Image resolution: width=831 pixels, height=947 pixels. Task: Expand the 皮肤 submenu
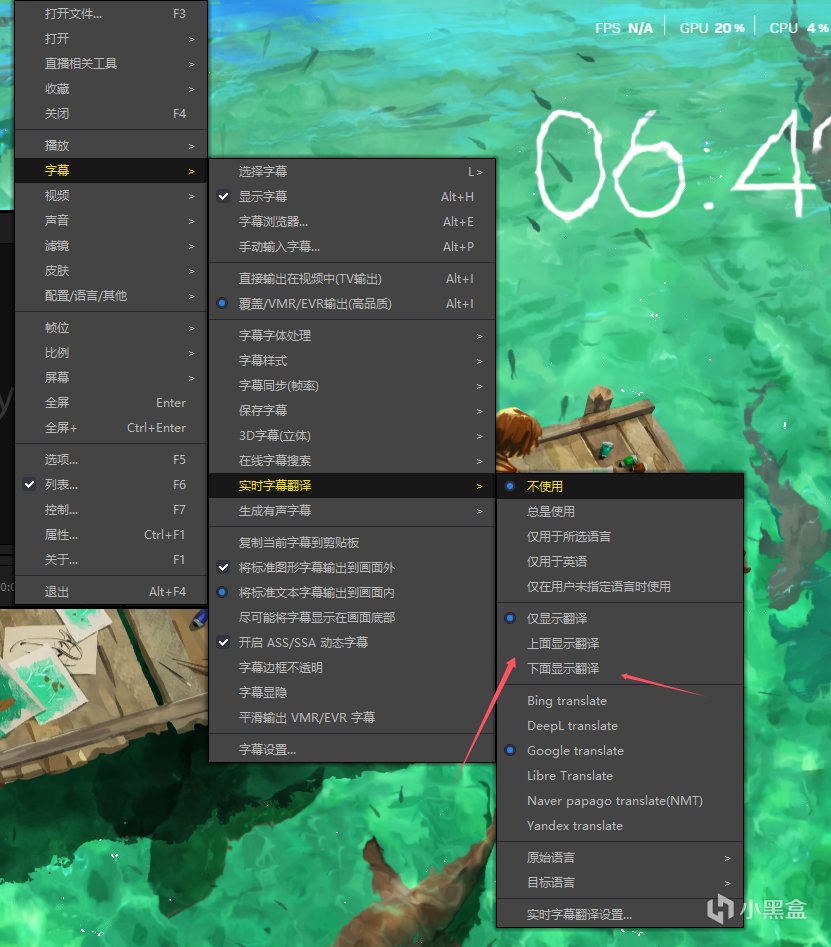[x=111, y=271]
